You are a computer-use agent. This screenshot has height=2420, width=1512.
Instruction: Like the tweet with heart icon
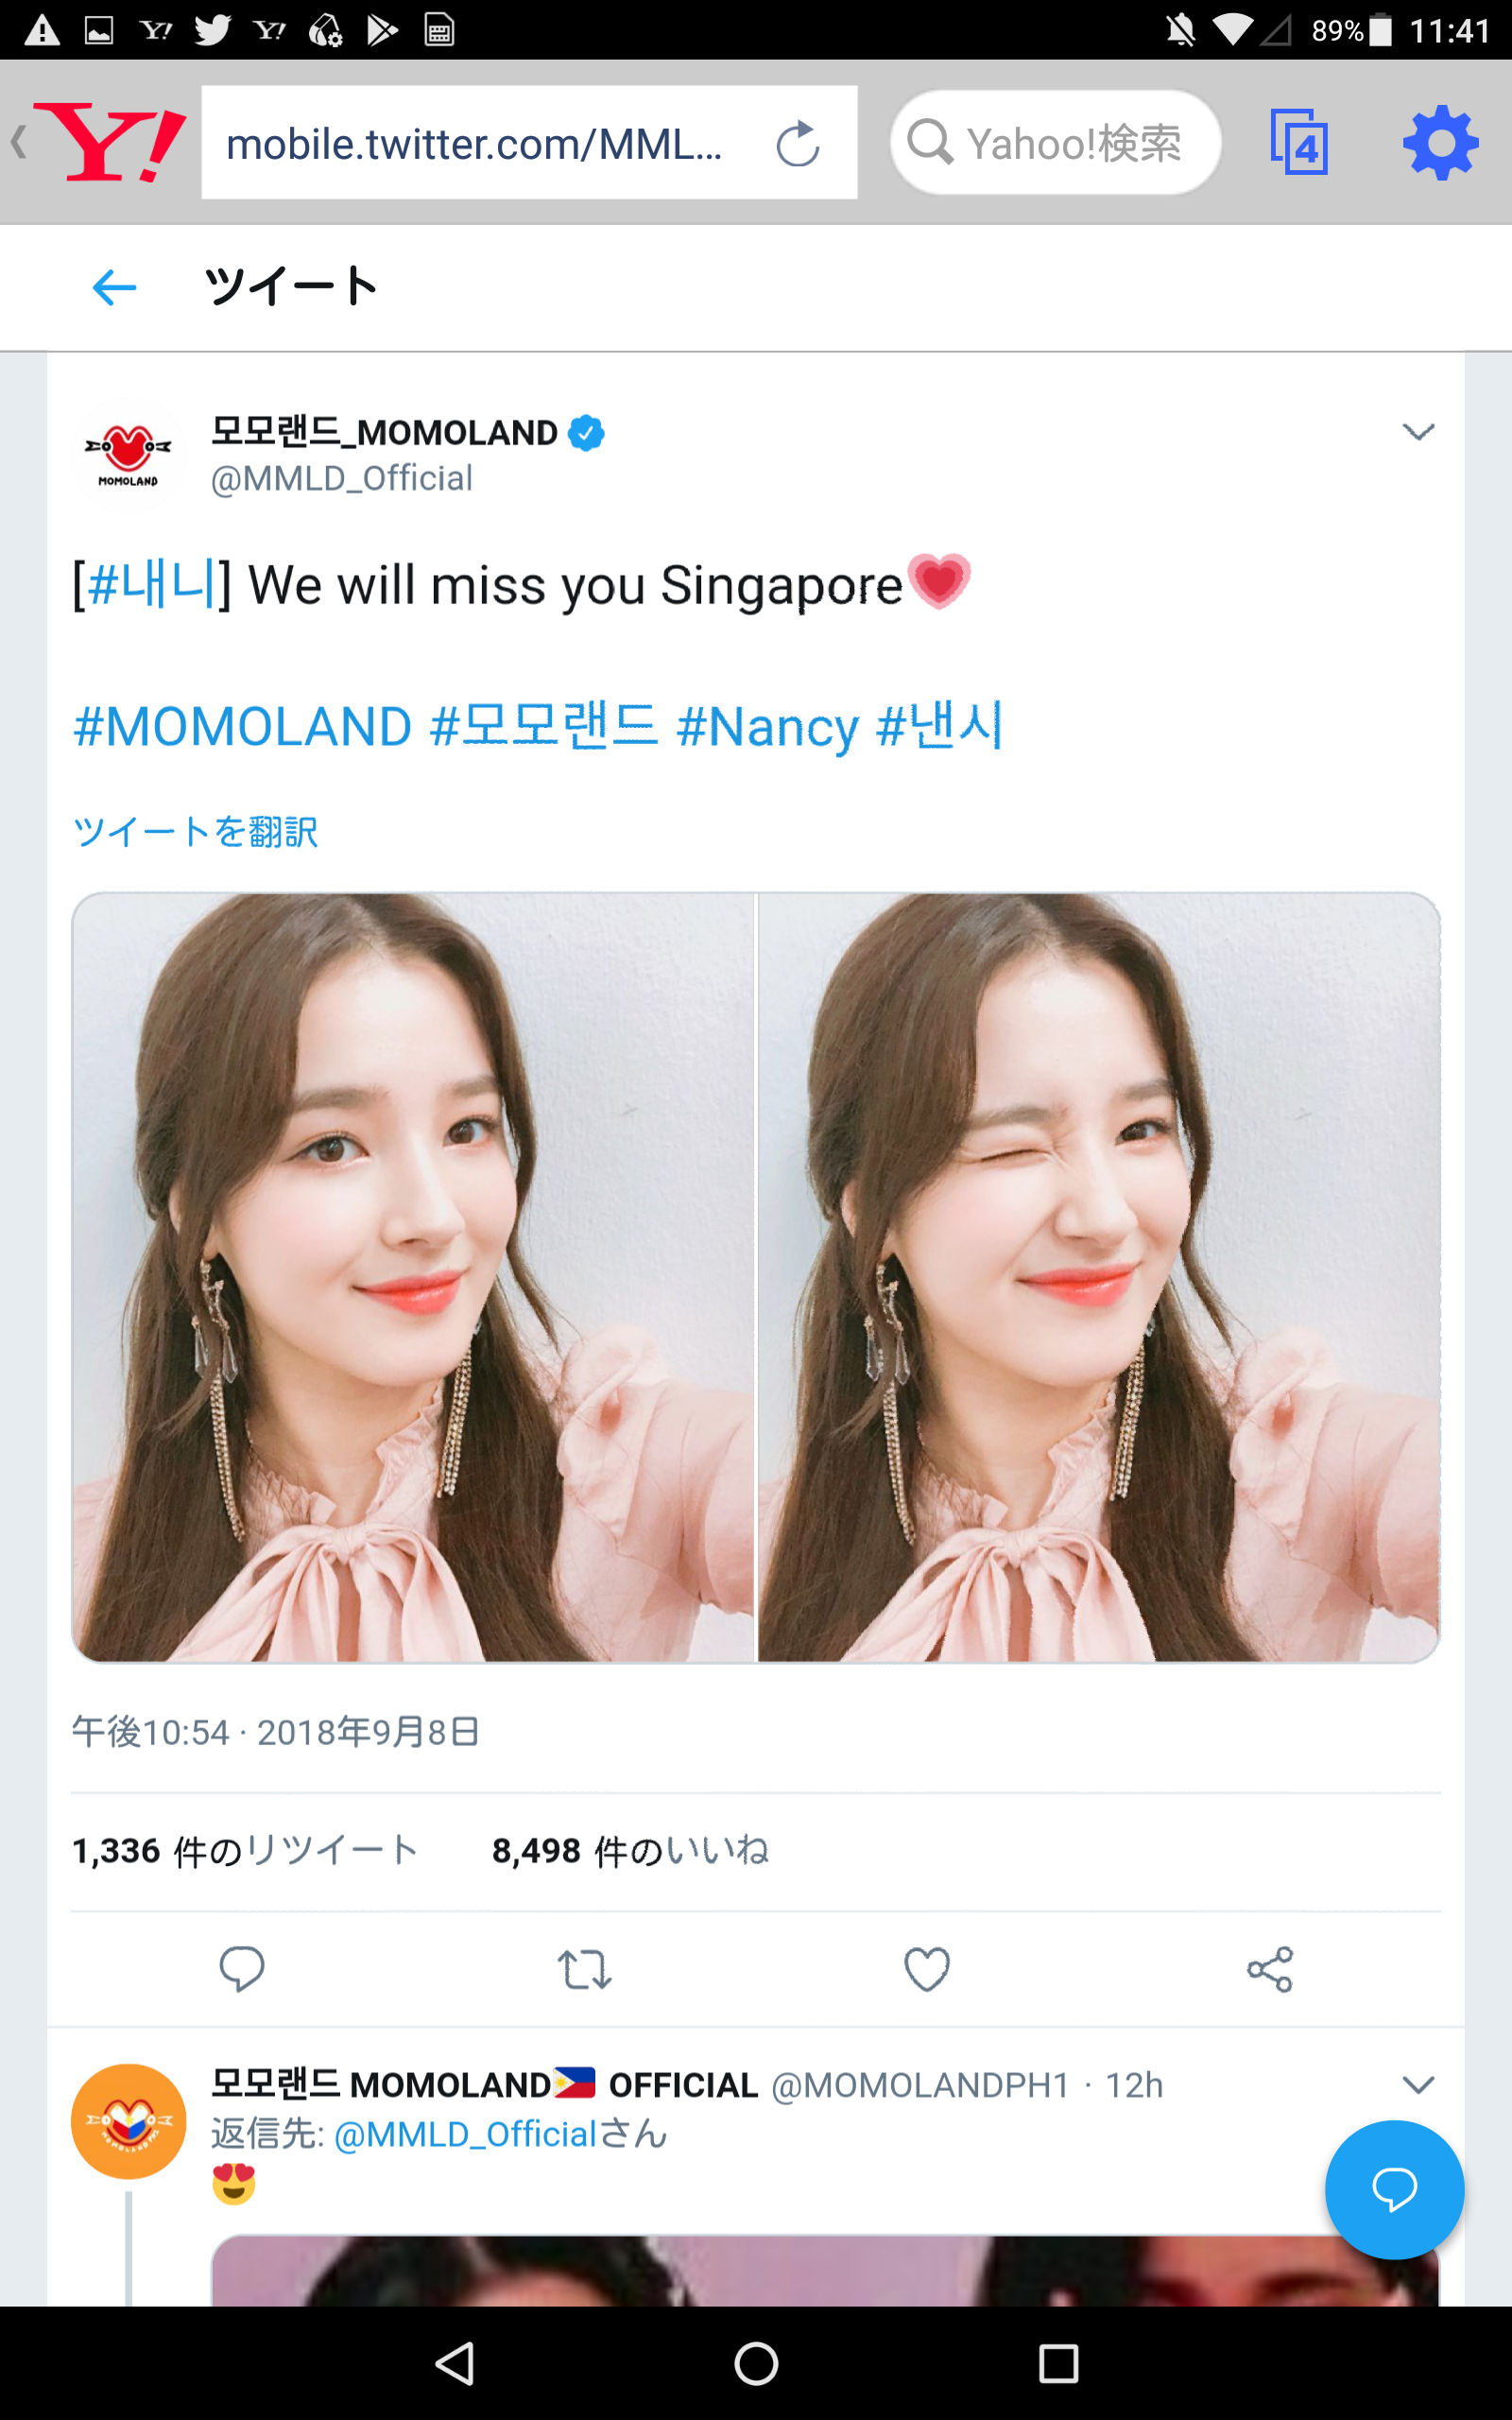point(927,1969)
